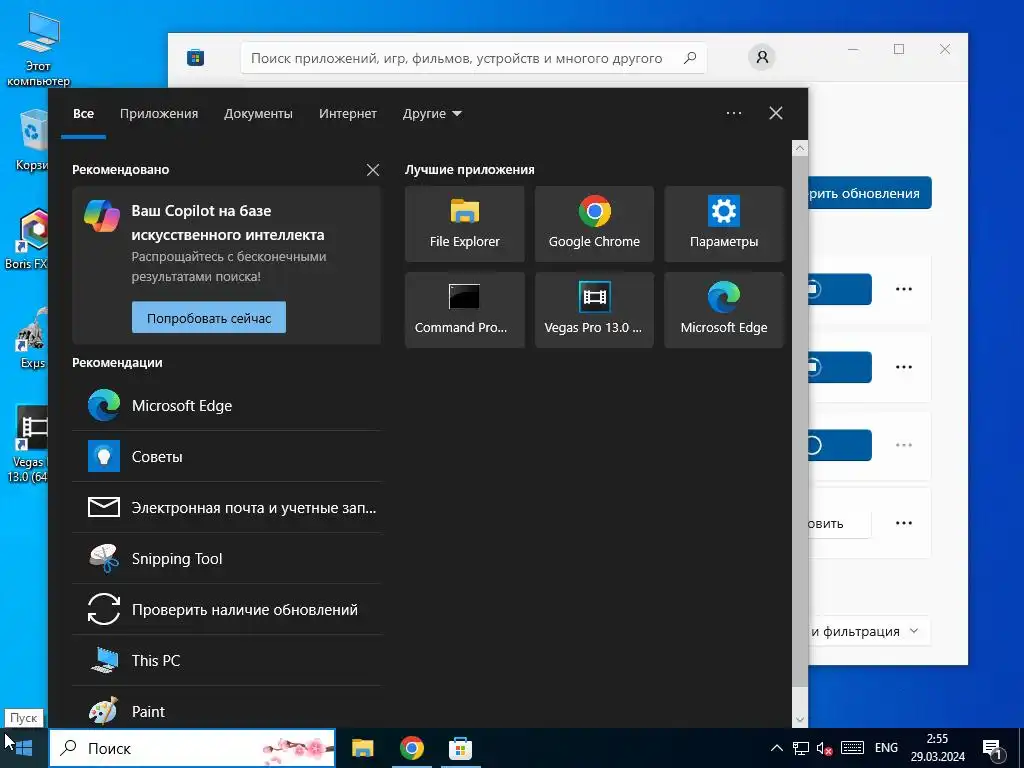Click the muted volume icon in tray
Screen dimensions: 1024x768
pos(824,748)
